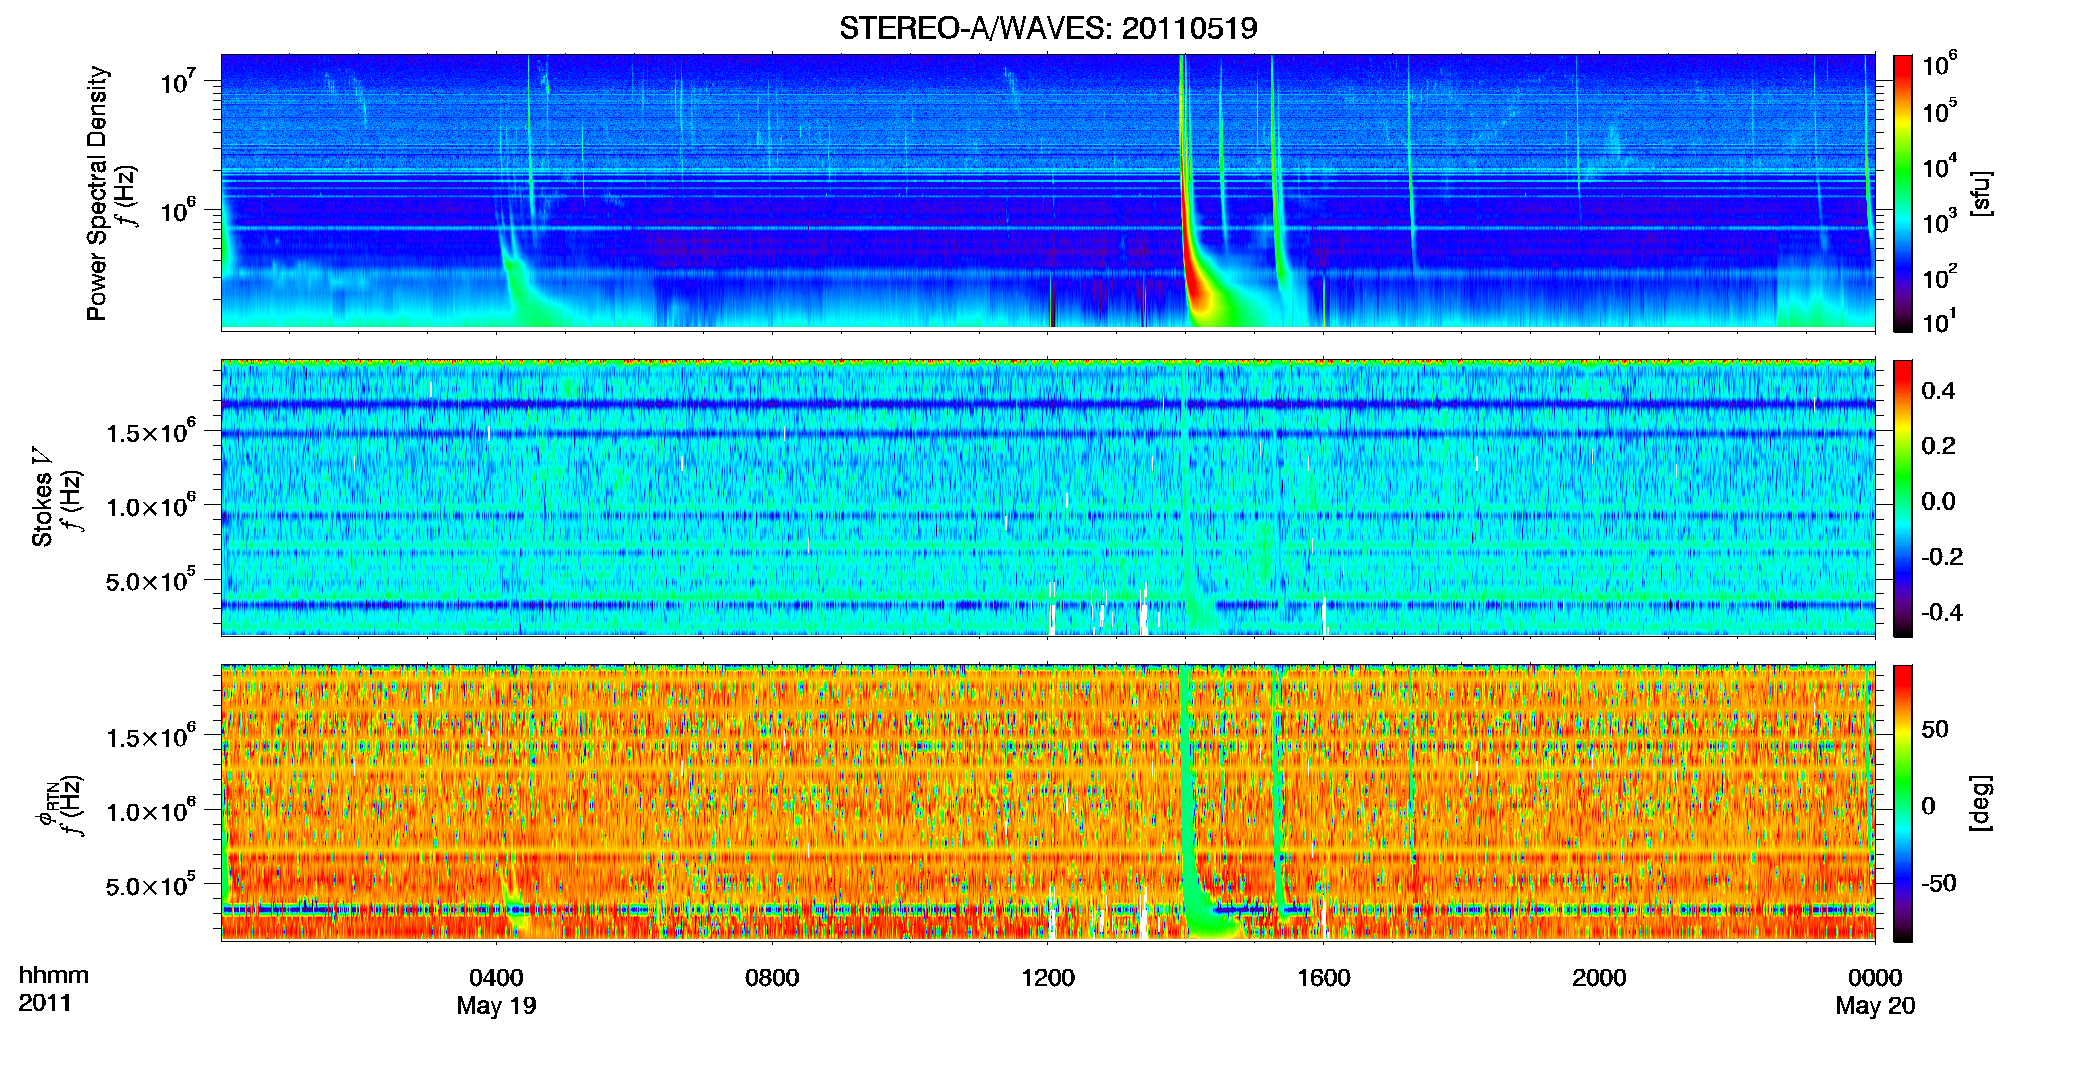Click the 5.0×10^5 tick in φRTN panel
This screenshot has height=1080, width=2096.
151,886
